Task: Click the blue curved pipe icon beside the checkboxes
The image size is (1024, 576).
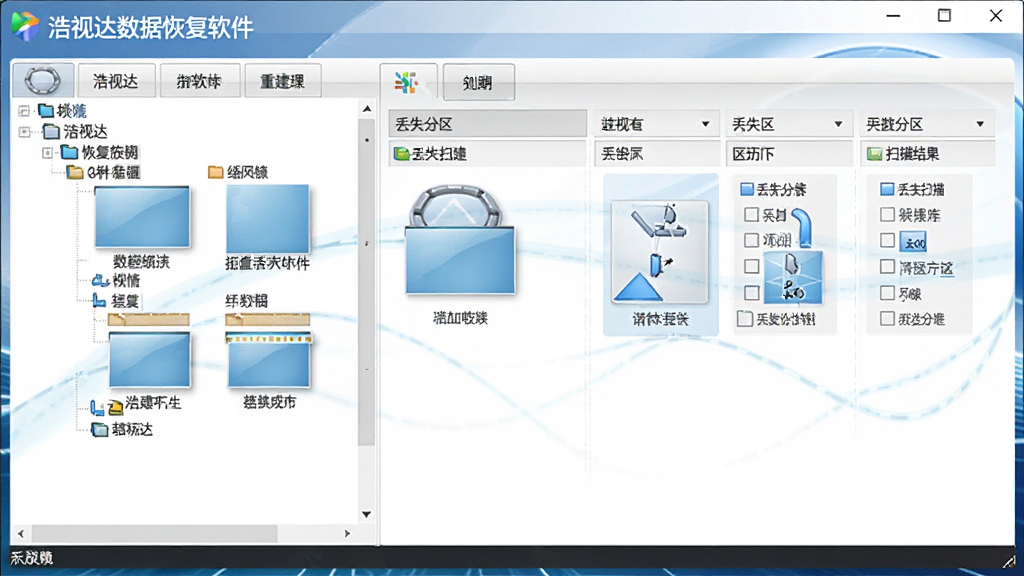Action: (802, 227)
